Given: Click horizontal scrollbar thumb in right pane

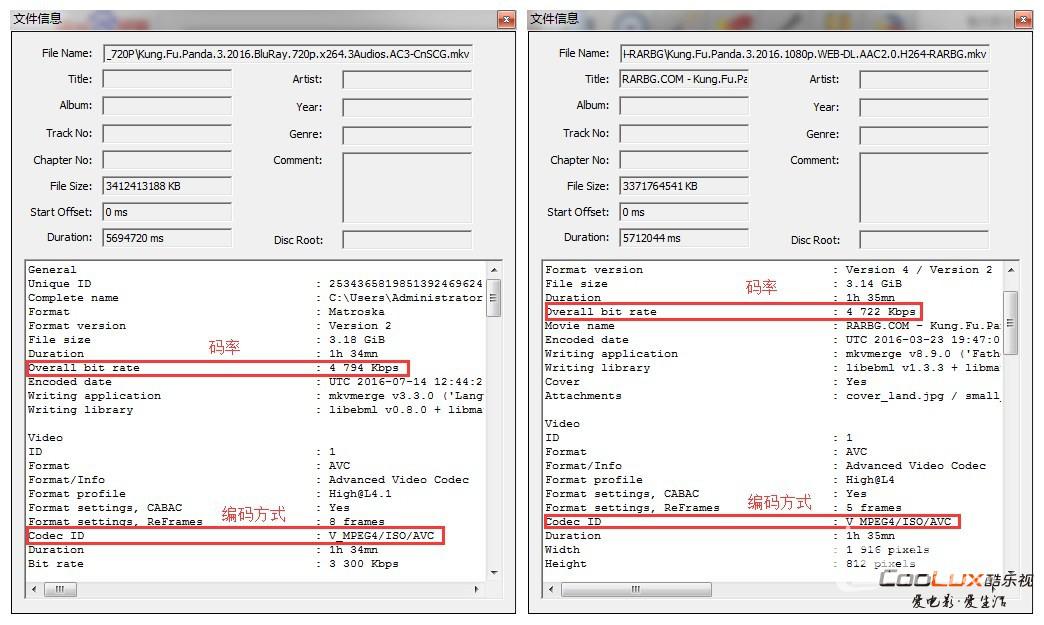Looking at the screenshot, I should [636, 590].
